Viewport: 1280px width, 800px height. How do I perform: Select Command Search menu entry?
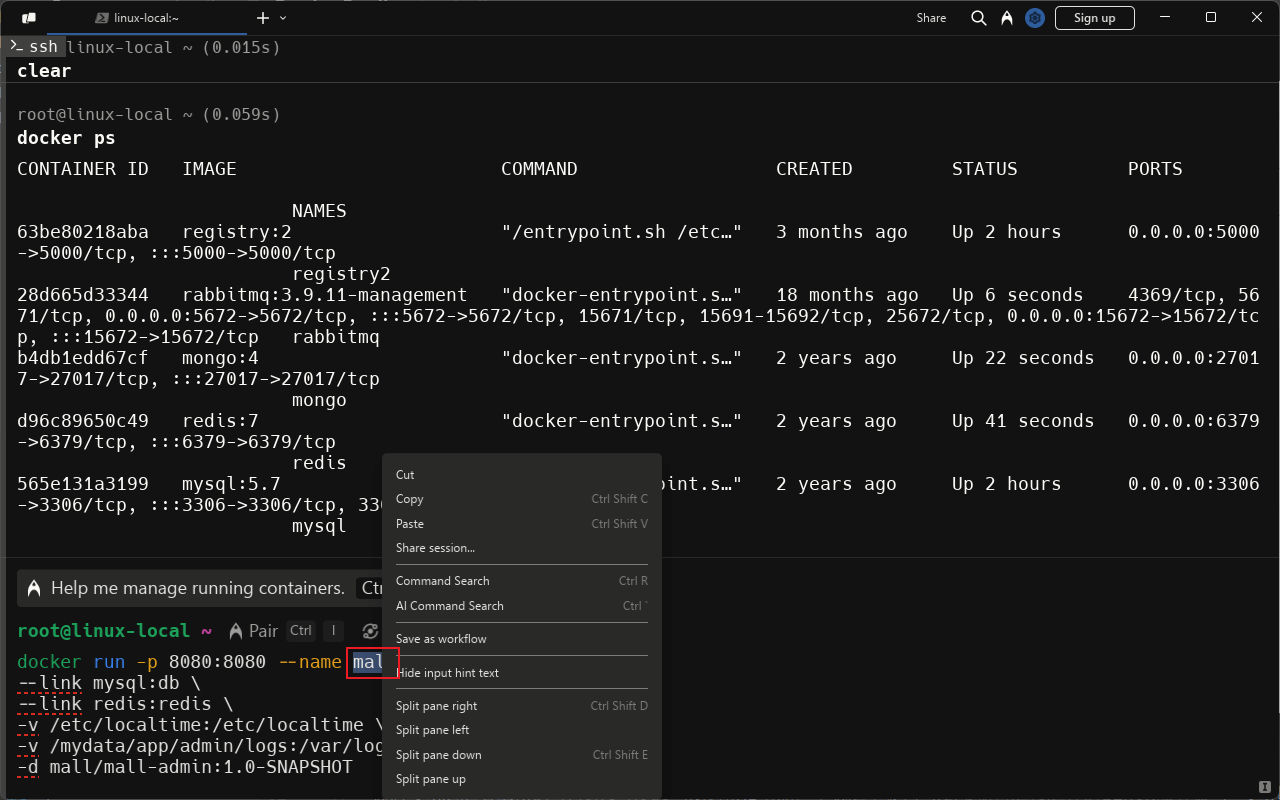[x=442, y=581]
